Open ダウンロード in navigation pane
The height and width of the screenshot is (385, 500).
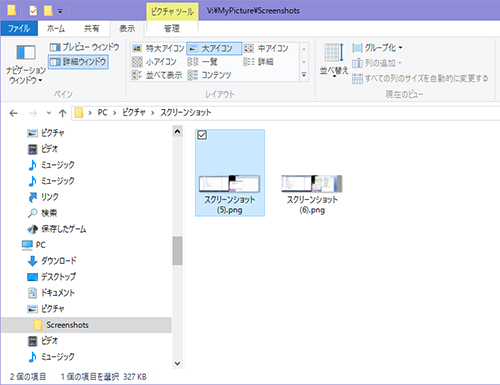coord(52,261)
